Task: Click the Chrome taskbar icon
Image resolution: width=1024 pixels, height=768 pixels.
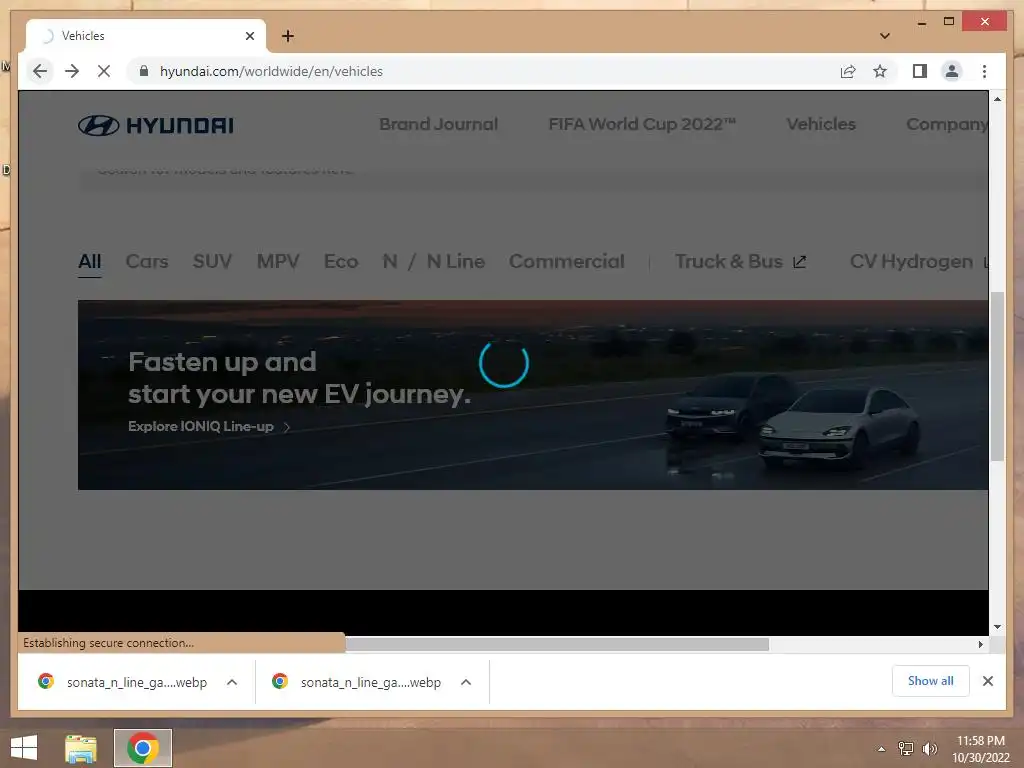Action: (143, 748)
